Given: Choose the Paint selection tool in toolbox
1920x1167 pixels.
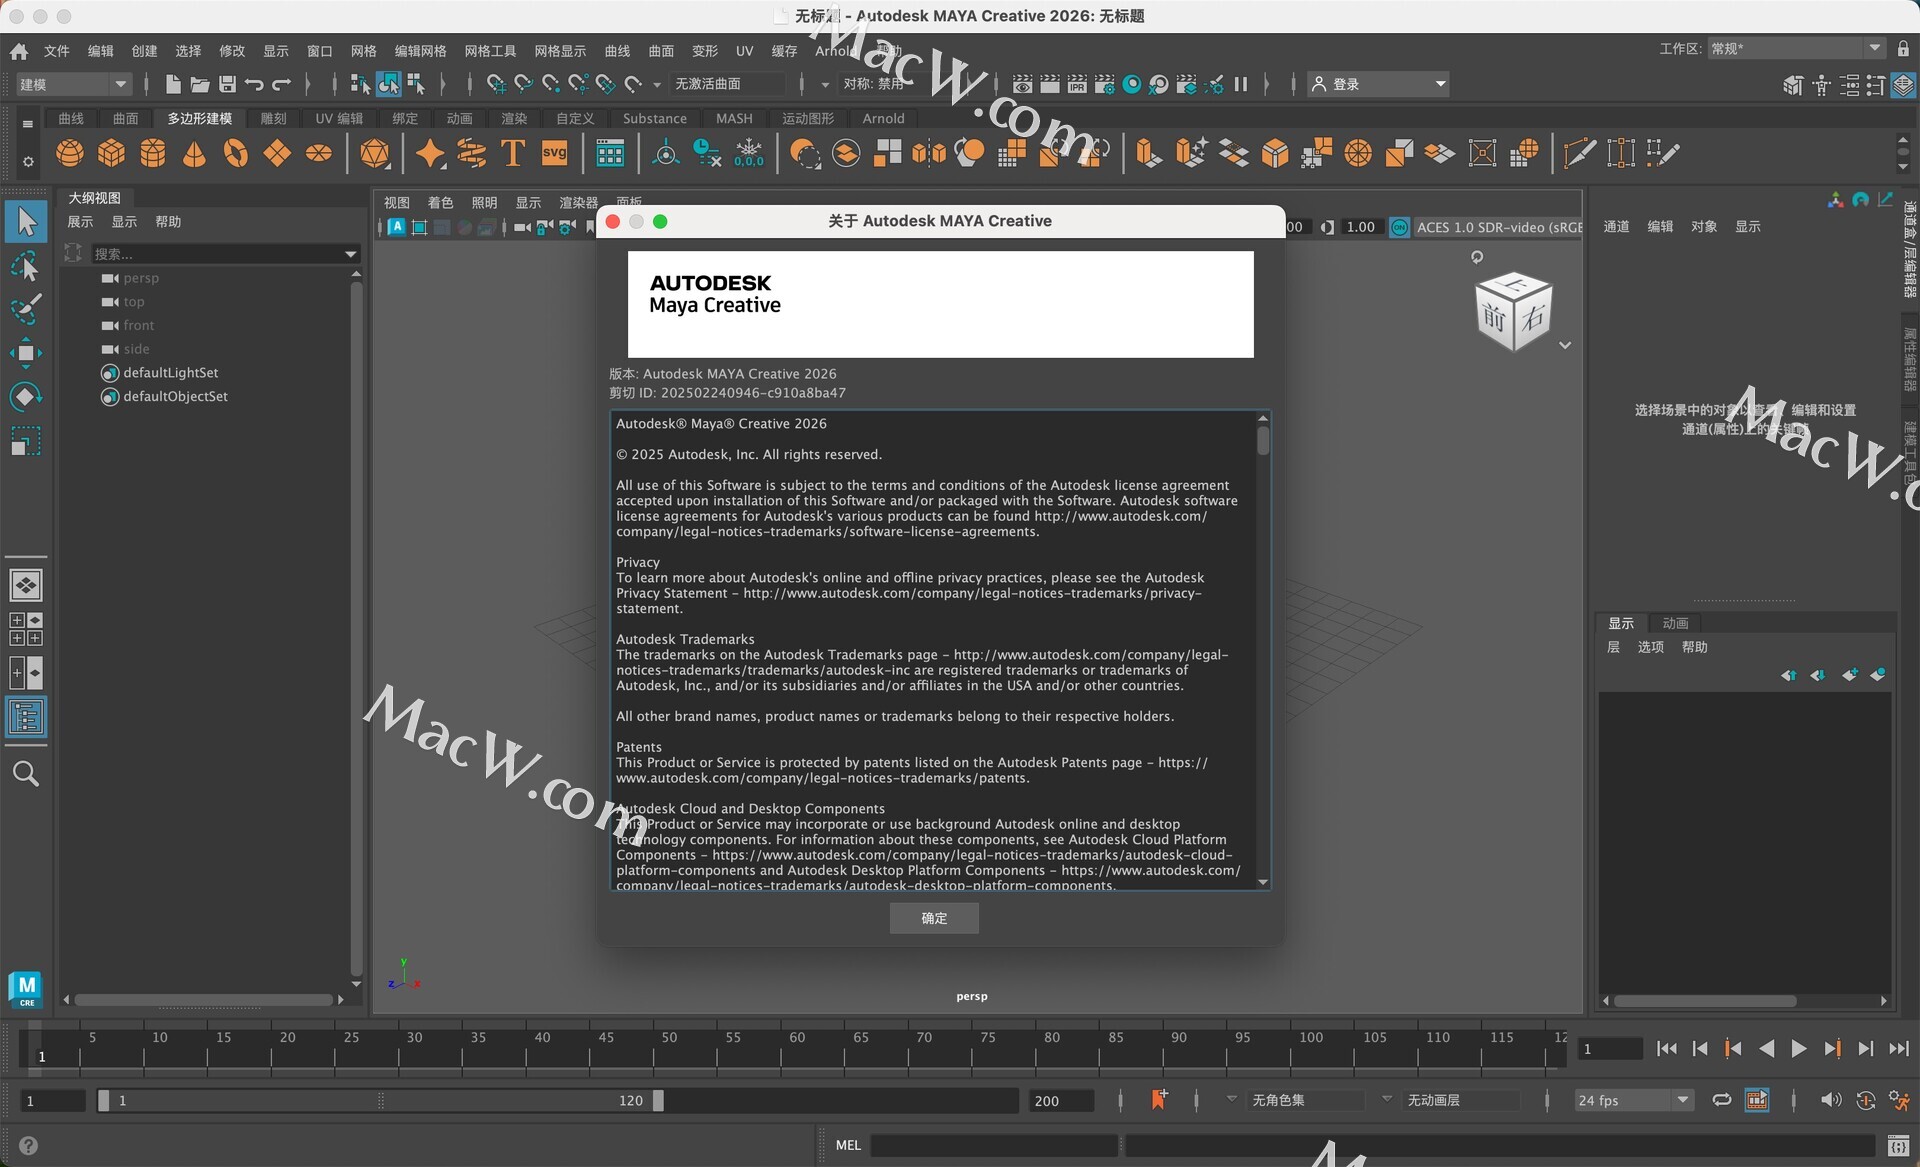Looking at the screenshot, I should (26, 309).
